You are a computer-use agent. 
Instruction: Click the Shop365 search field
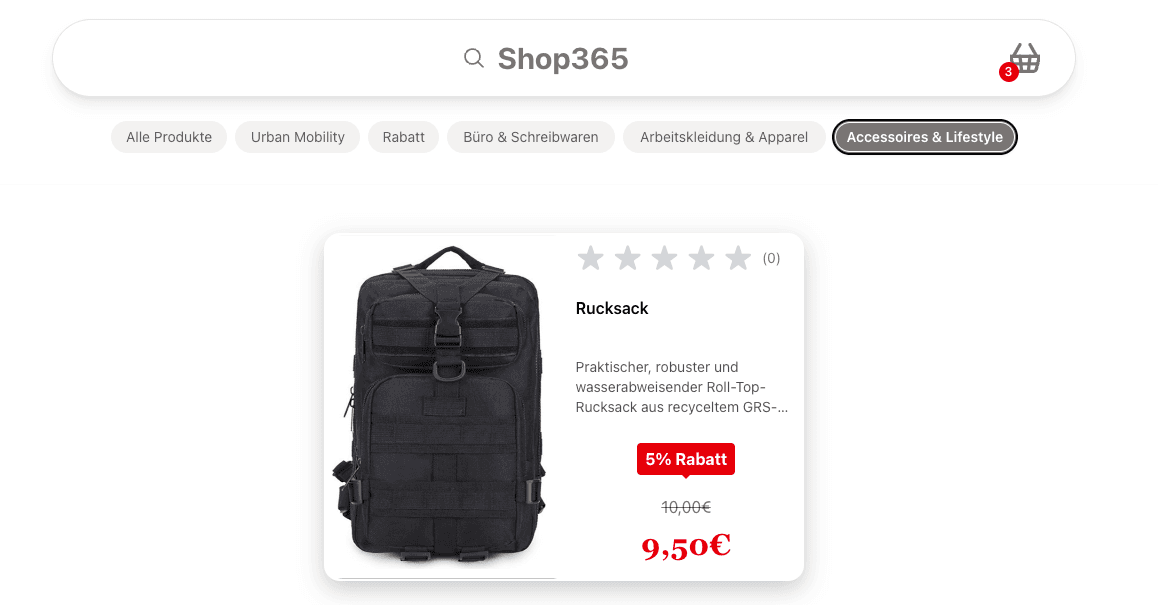coord(563,58)
